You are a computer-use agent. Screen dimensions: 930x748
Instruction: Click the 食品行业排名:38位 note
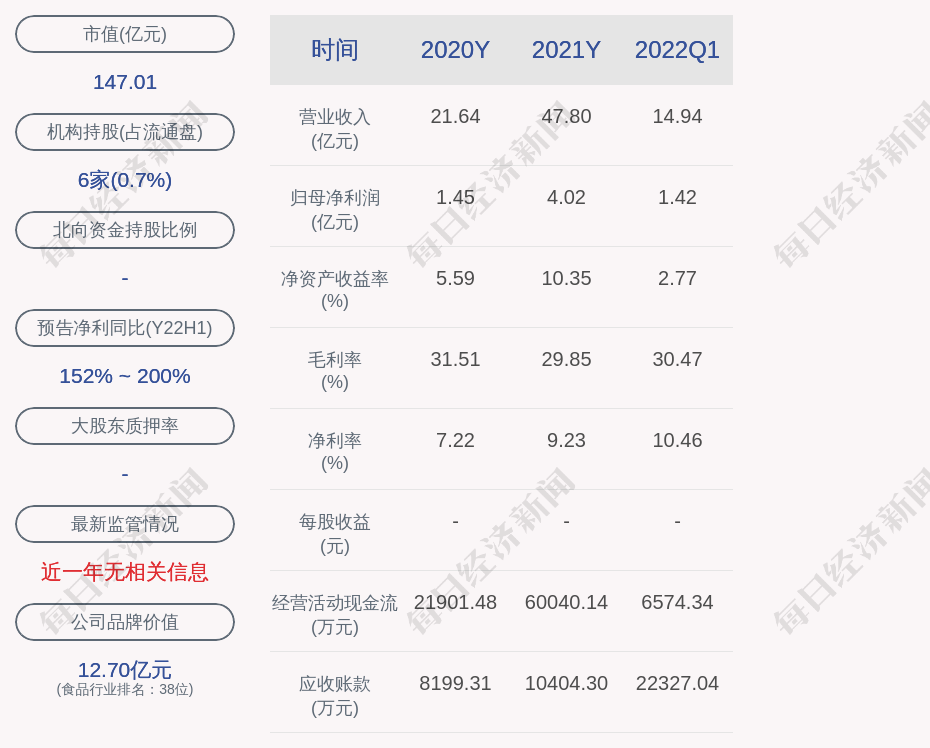tap(125, 689)
